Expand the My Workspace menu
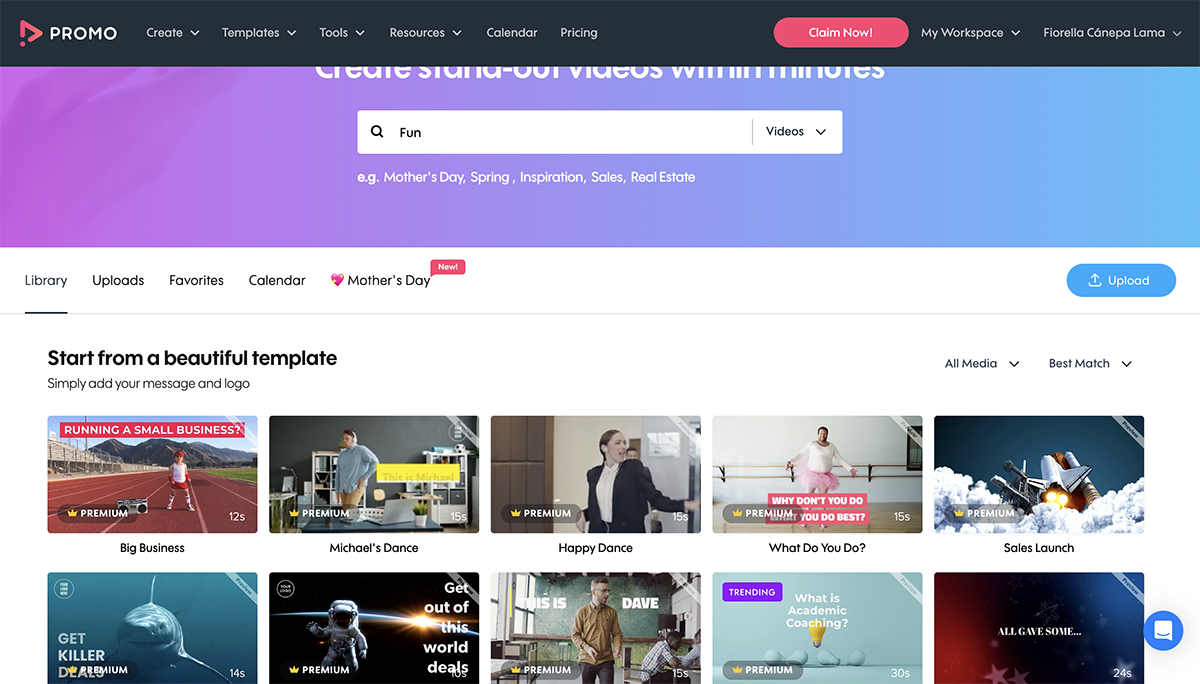This screenshot has width=1200, height=684. coord(969,33)
